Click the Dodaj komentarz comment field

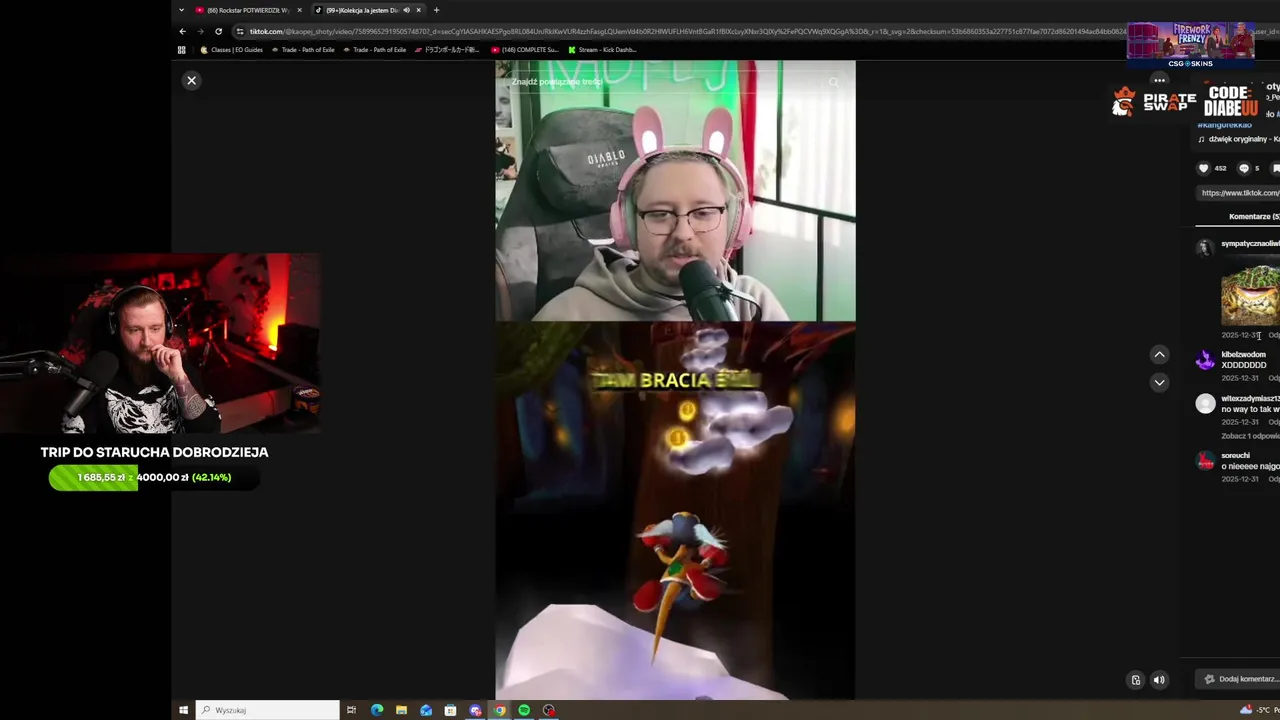click(x=1240, y=679)
